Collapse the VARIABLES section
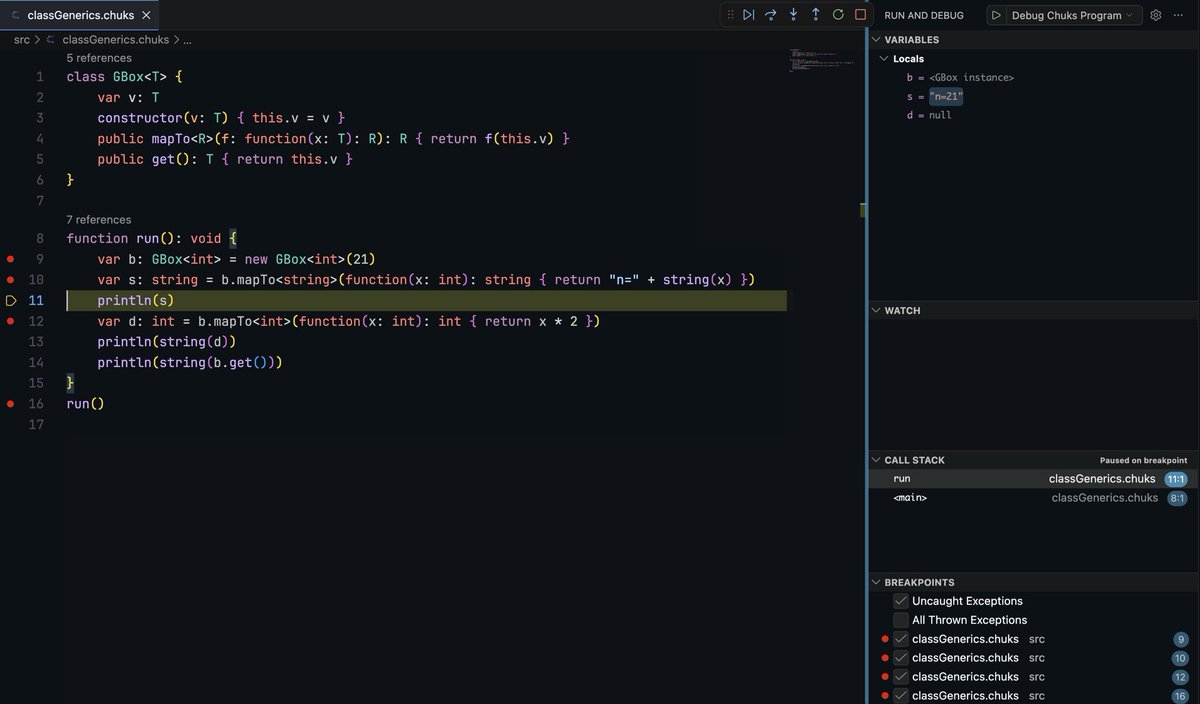 pos(876,40)
